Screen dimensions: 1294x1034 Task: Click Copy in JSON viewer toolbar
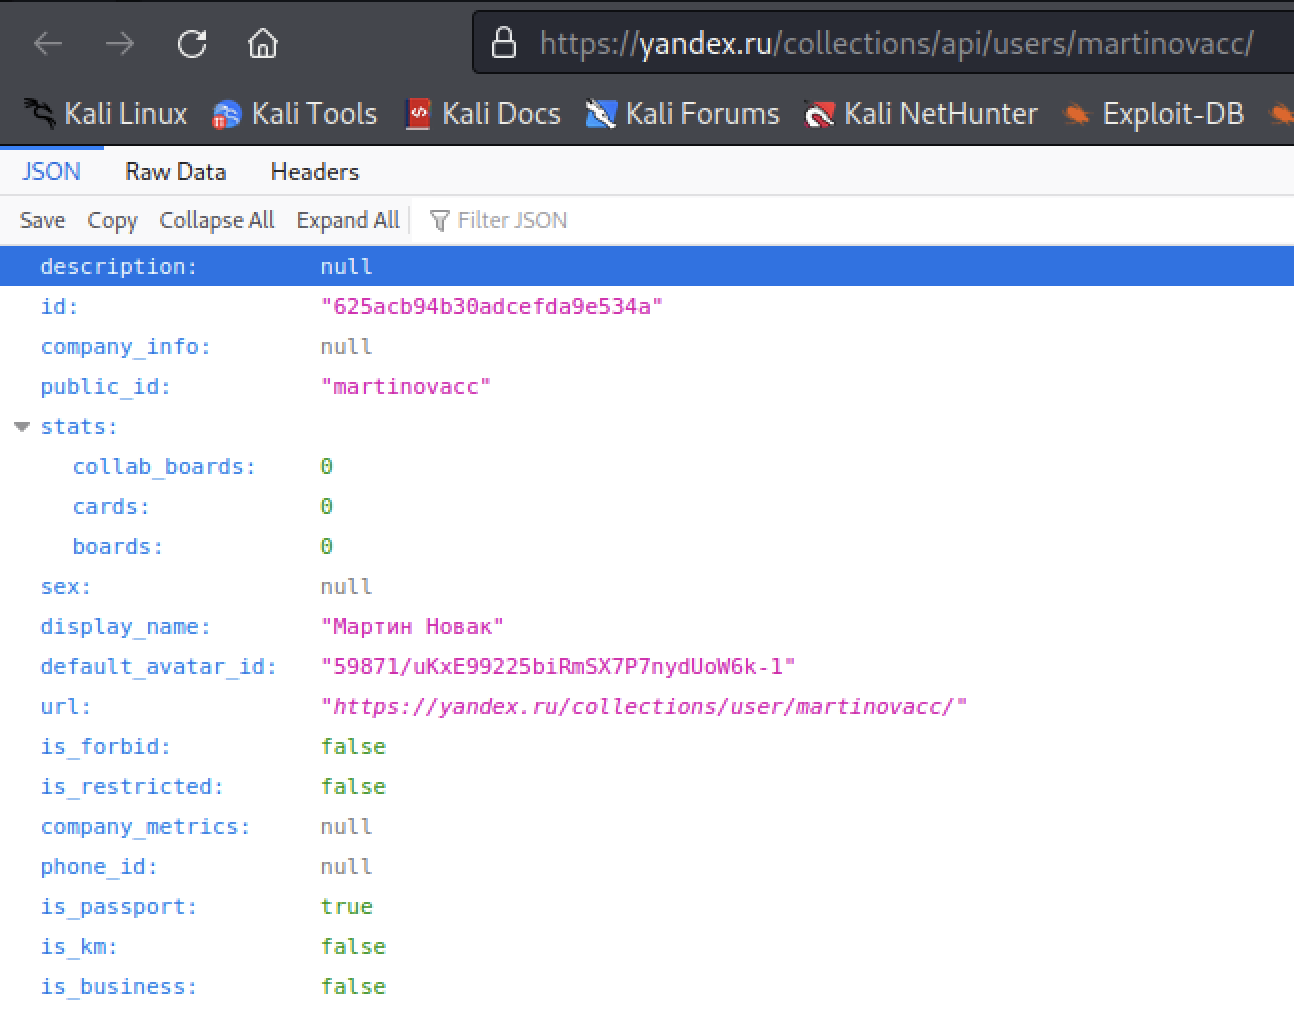(x=112, y=221)
